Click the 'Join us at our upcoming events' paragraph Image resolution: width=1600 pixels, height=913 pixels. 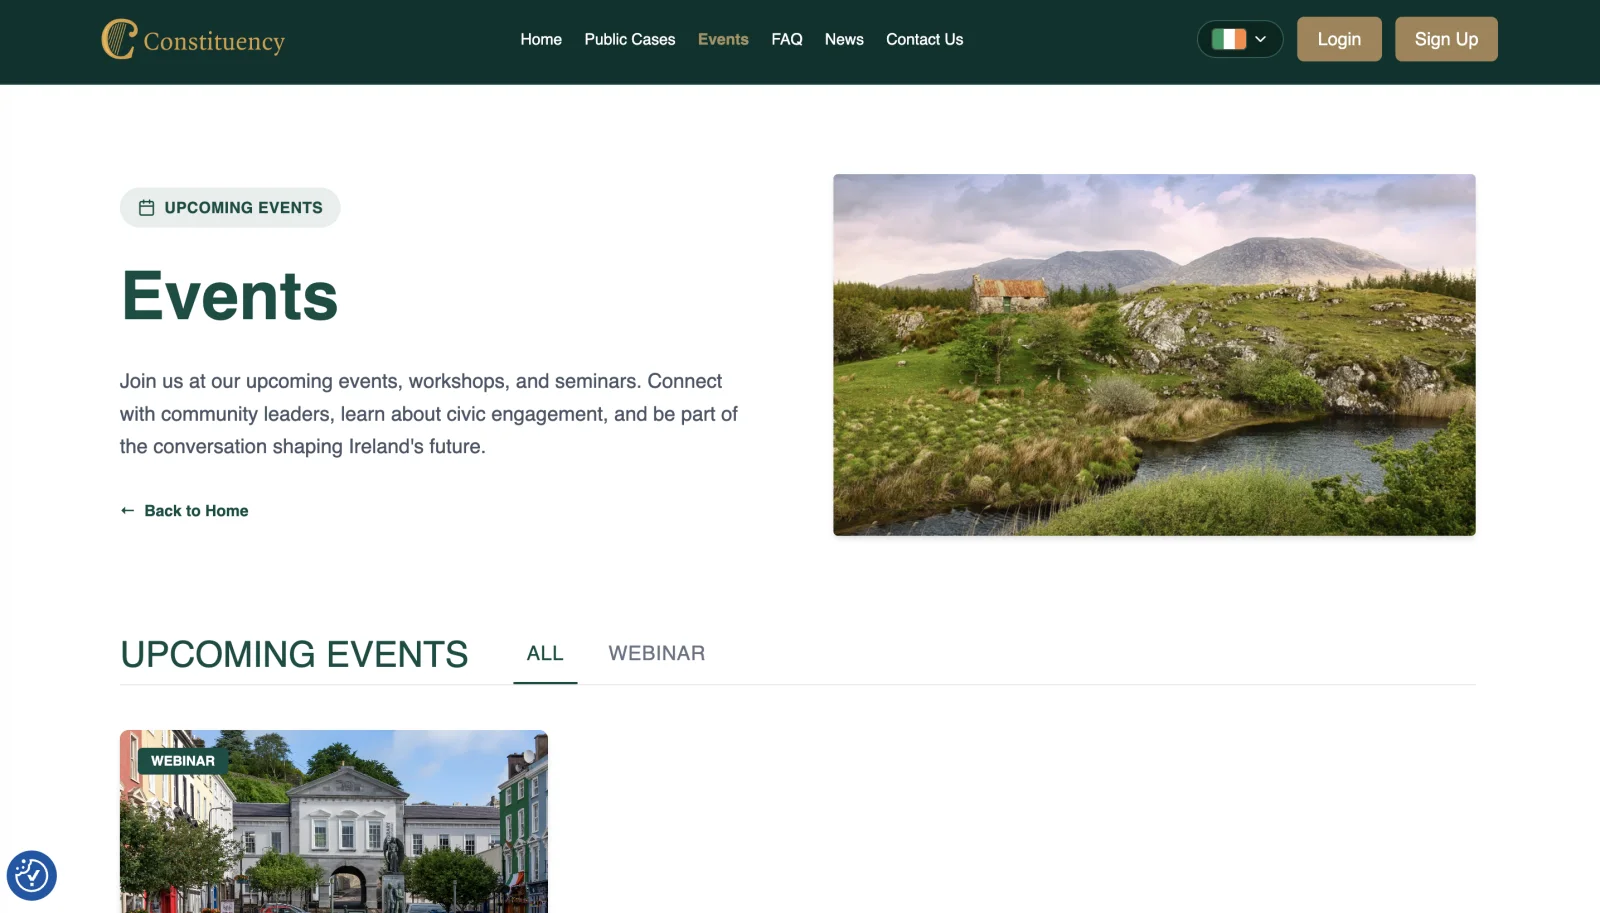pyautogui.click(x=429, y=414)
